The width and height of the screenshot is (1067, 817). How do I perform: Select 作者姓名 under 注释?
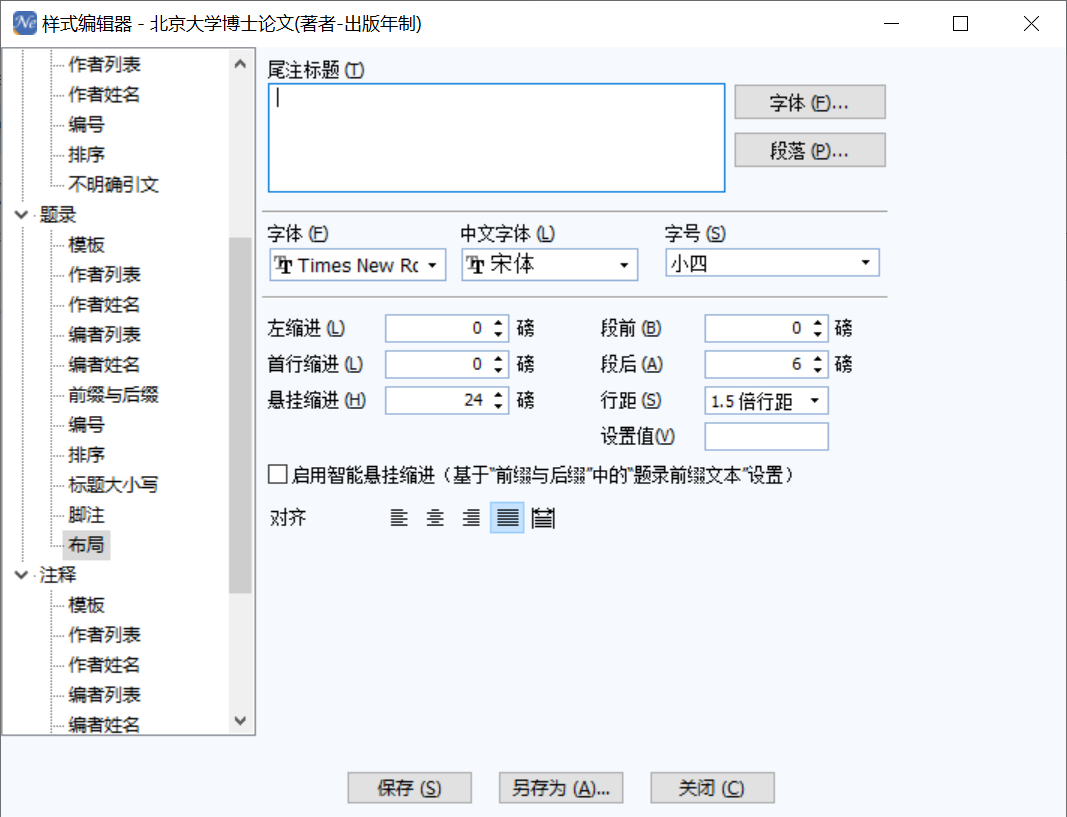[x=104, y=665]
